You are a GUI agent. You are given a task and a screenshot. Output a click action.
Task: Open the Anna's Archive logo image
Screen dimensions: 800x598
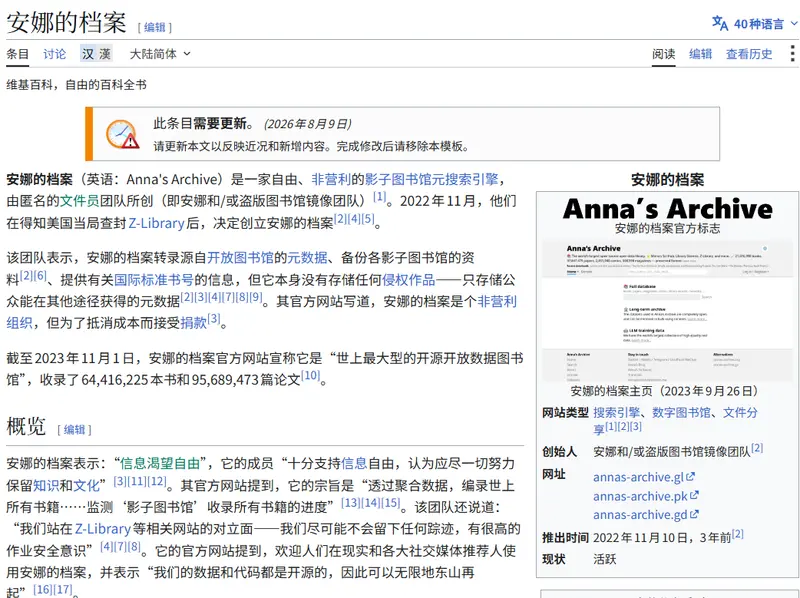coord(667,209)
